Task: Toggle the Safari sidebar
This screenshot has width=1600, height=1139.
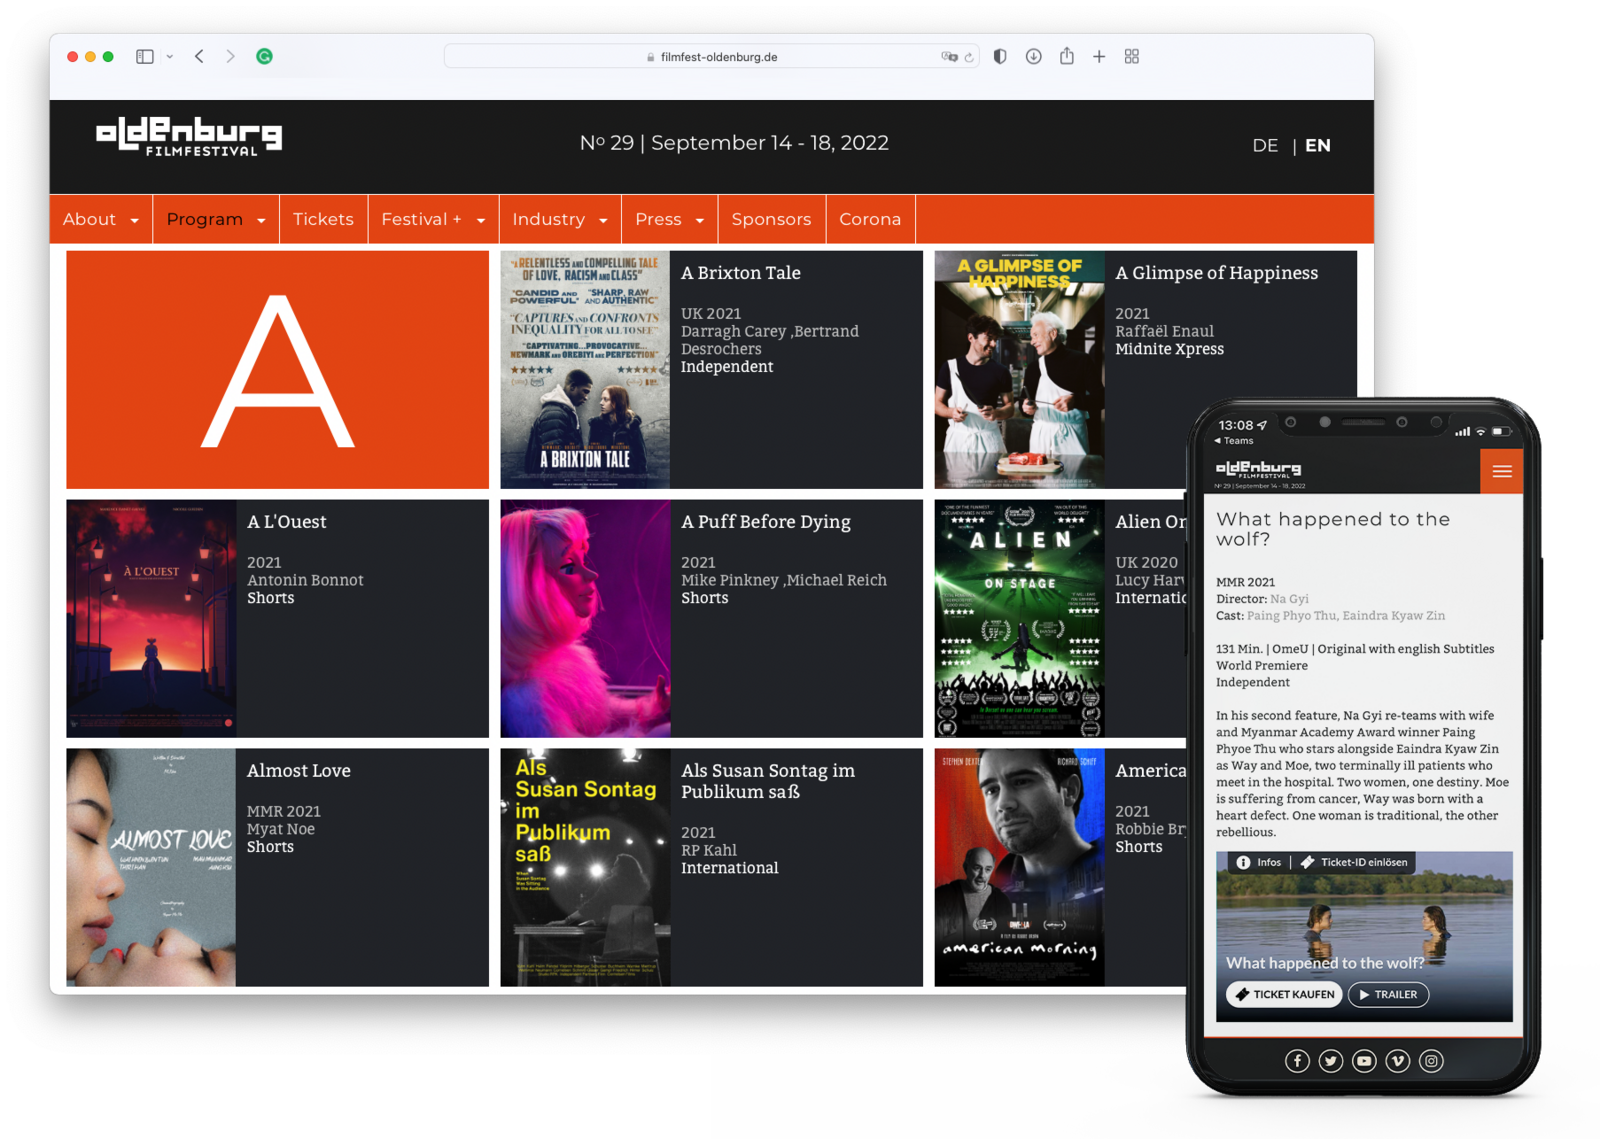Action: coord(145,57)
